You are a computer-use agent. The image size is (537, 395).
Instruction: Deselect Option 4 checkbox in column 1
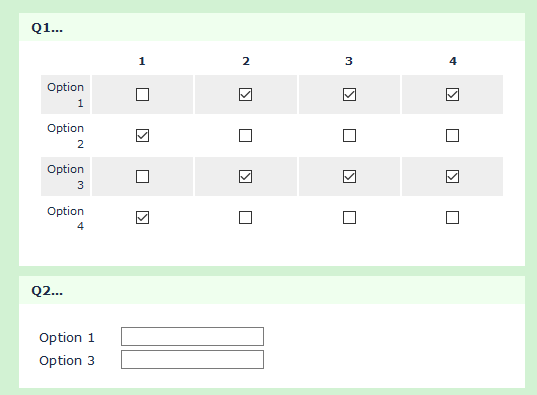click(x=142, y=217)
